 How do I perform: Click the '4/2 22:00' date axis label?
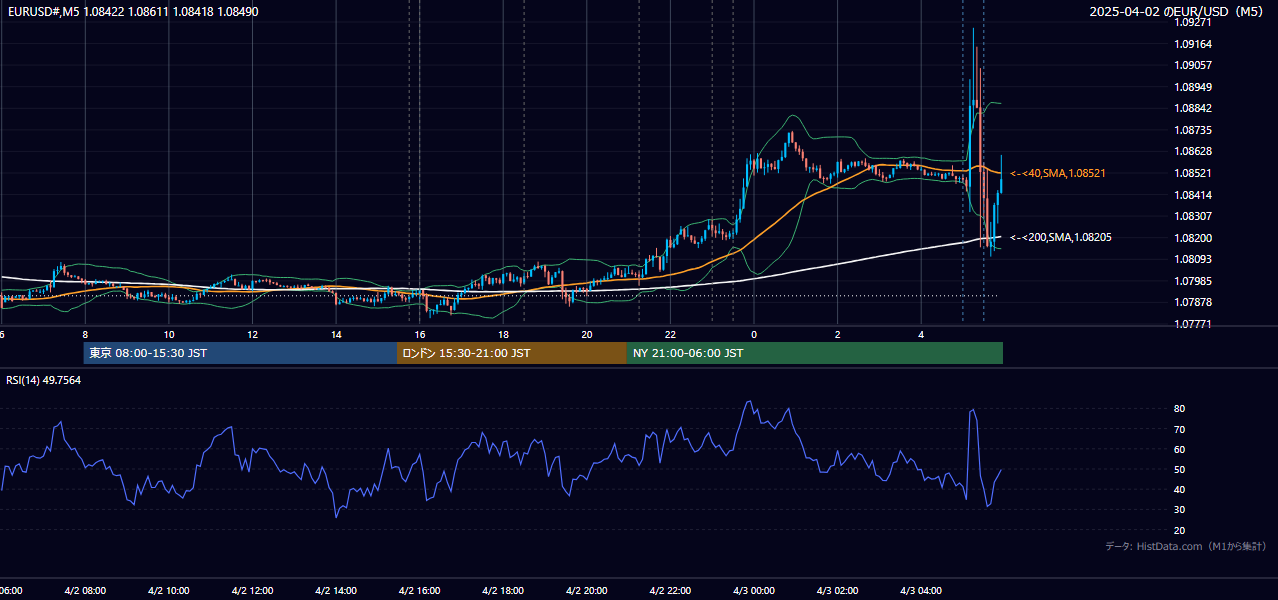point(671,591)
